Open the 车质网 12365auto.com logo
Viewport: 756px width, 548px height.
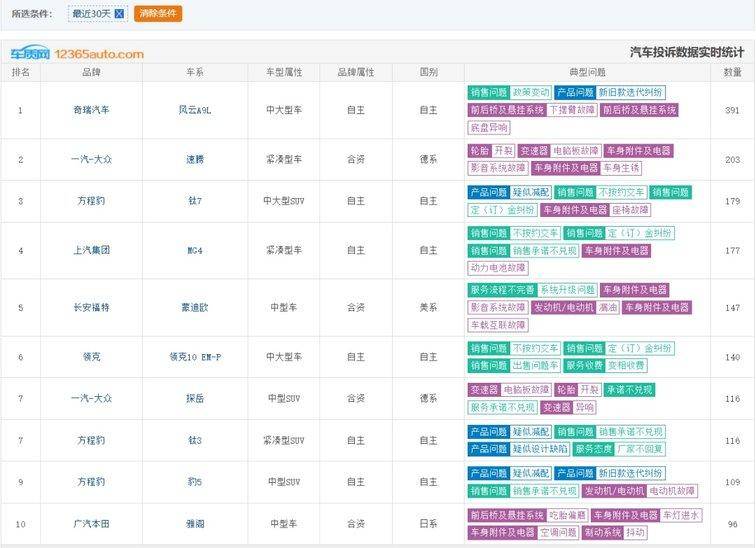pyautogui.click(x=77, y=54)
